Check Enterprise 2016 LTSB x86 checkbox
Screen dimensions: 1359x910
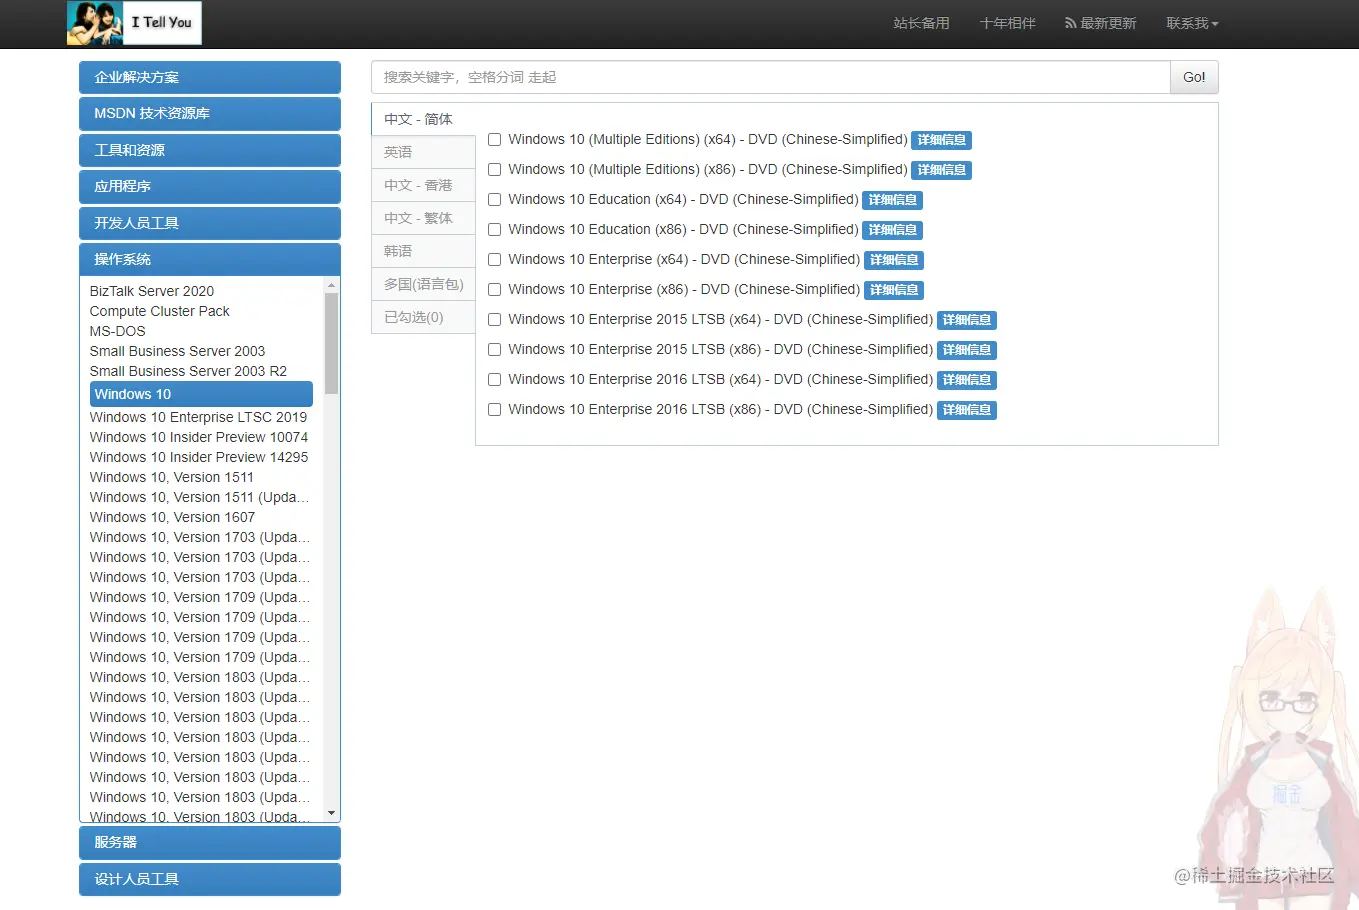coord(494,410)
